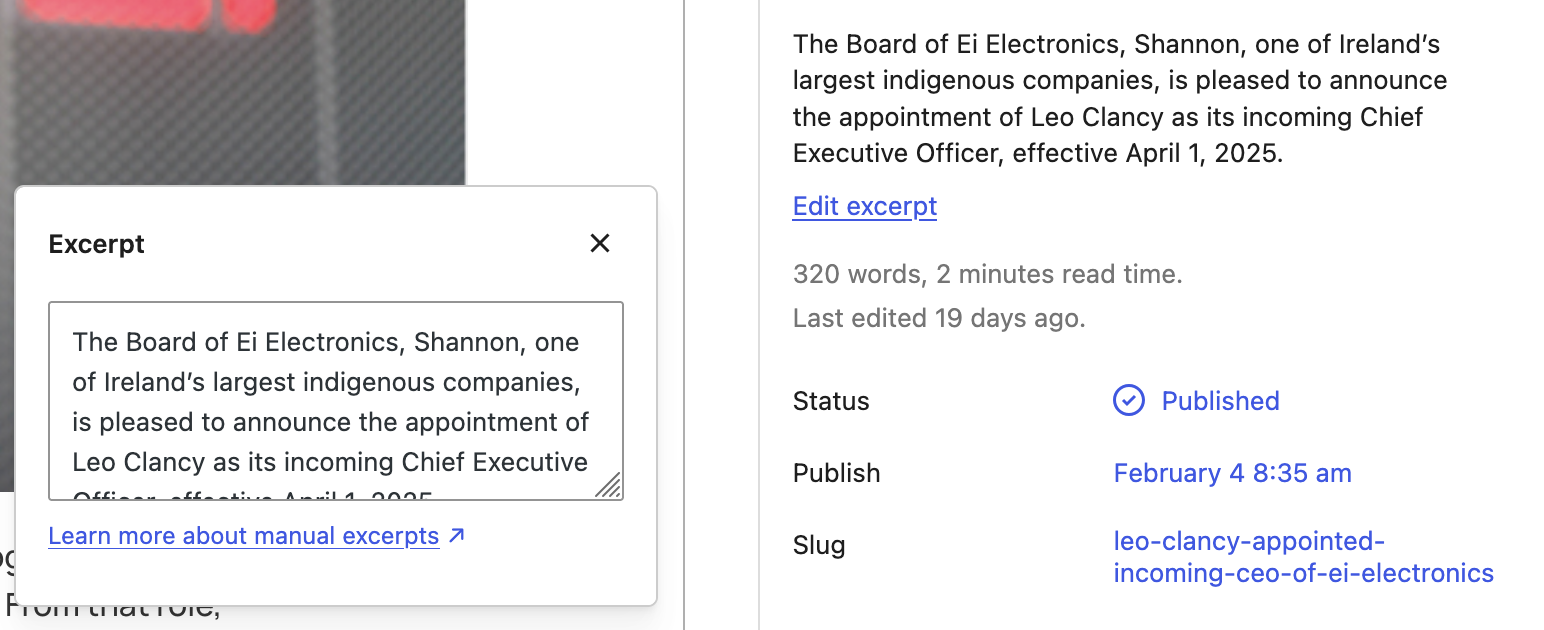
Task: Open the Published status options
Action: (x=1220, y=401)
